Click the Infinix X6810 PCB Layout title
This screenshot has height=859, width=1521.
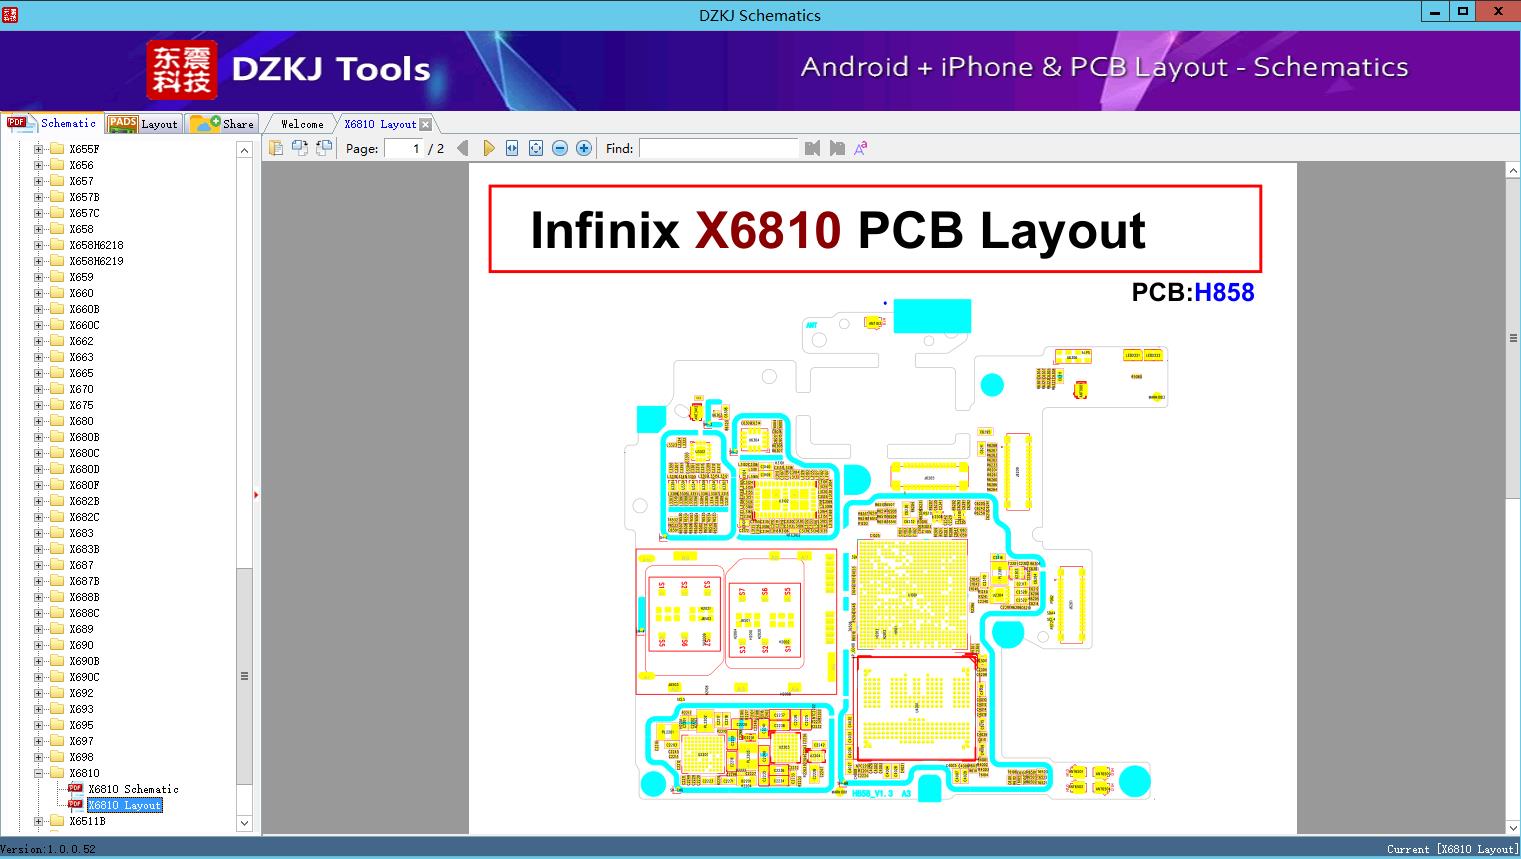tap(838, 230)
